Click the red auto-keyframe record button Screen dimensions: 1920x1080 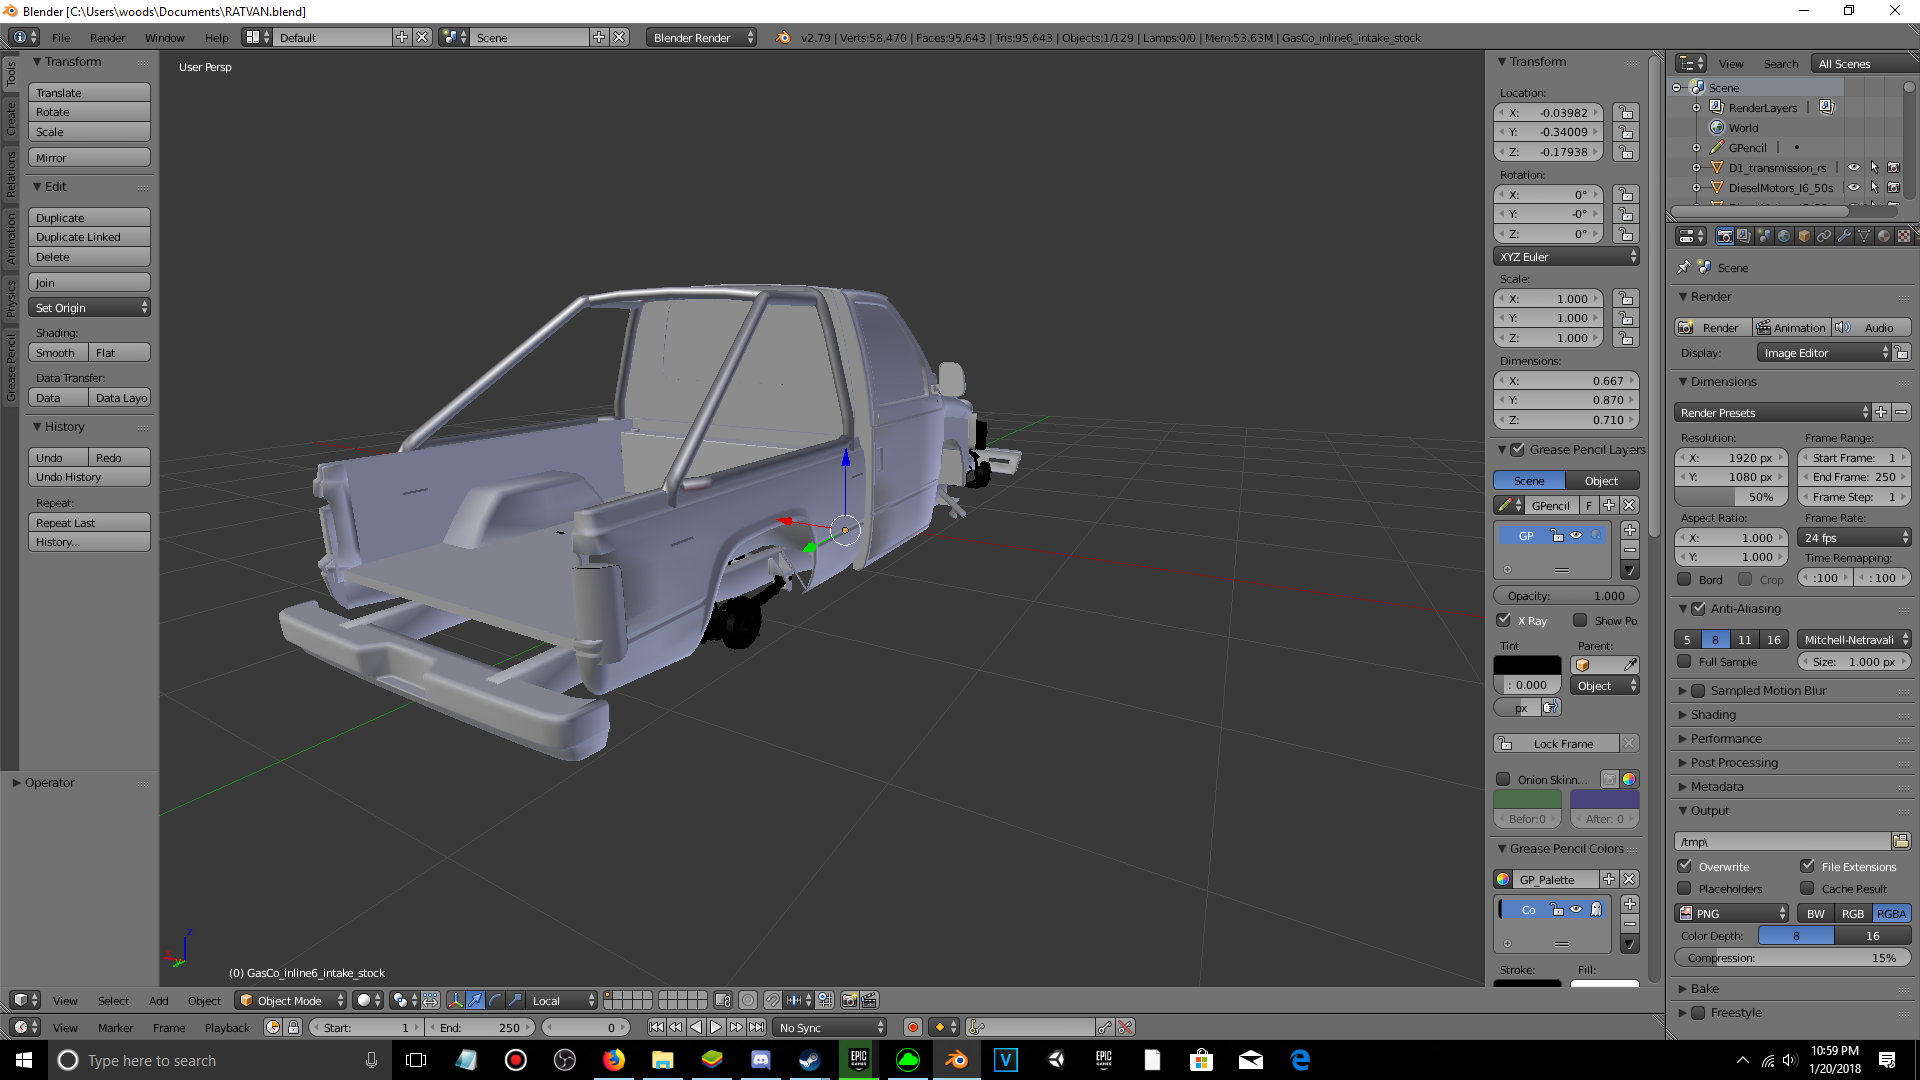pos(912,1027)
